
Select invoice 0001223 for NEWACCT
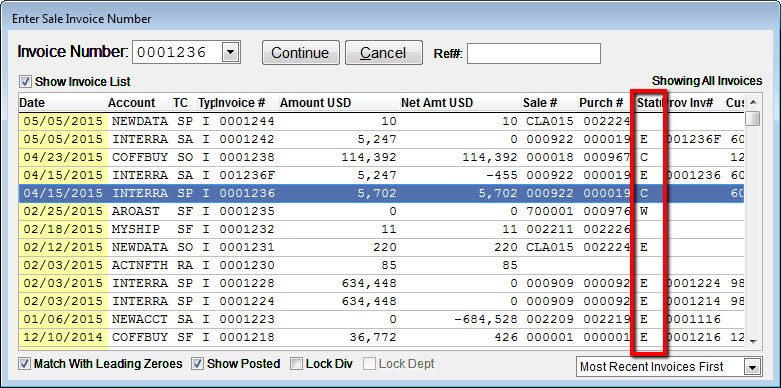coord(381,319)
